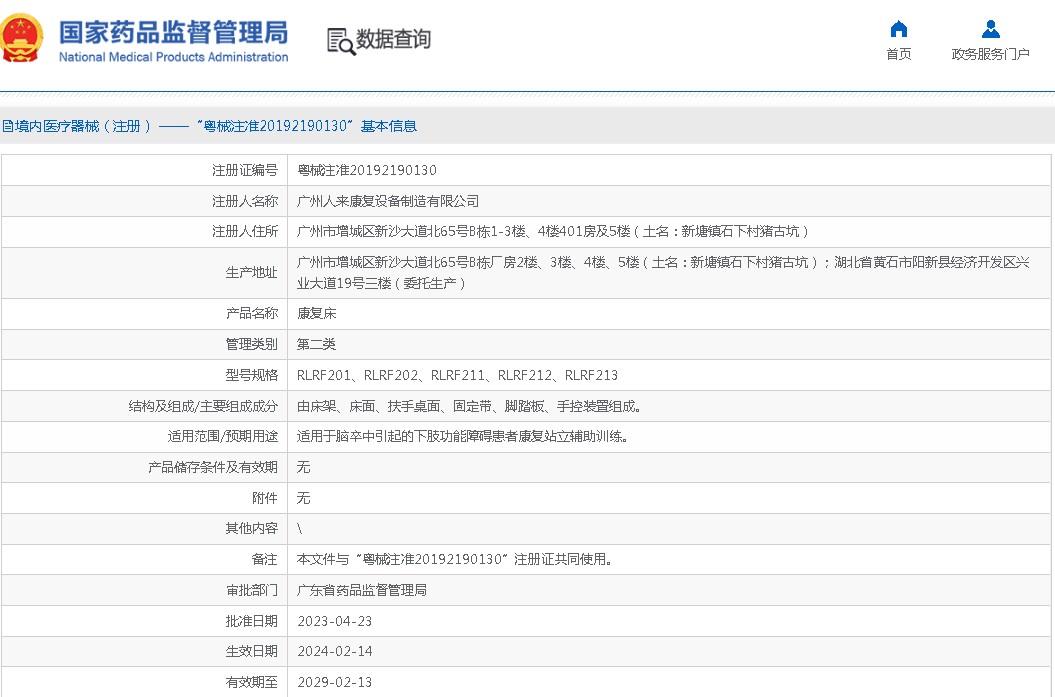The height and width of the screenshot is (697, 1055).
Task: Click the national emblem logo icon
Action: point(20,38)
